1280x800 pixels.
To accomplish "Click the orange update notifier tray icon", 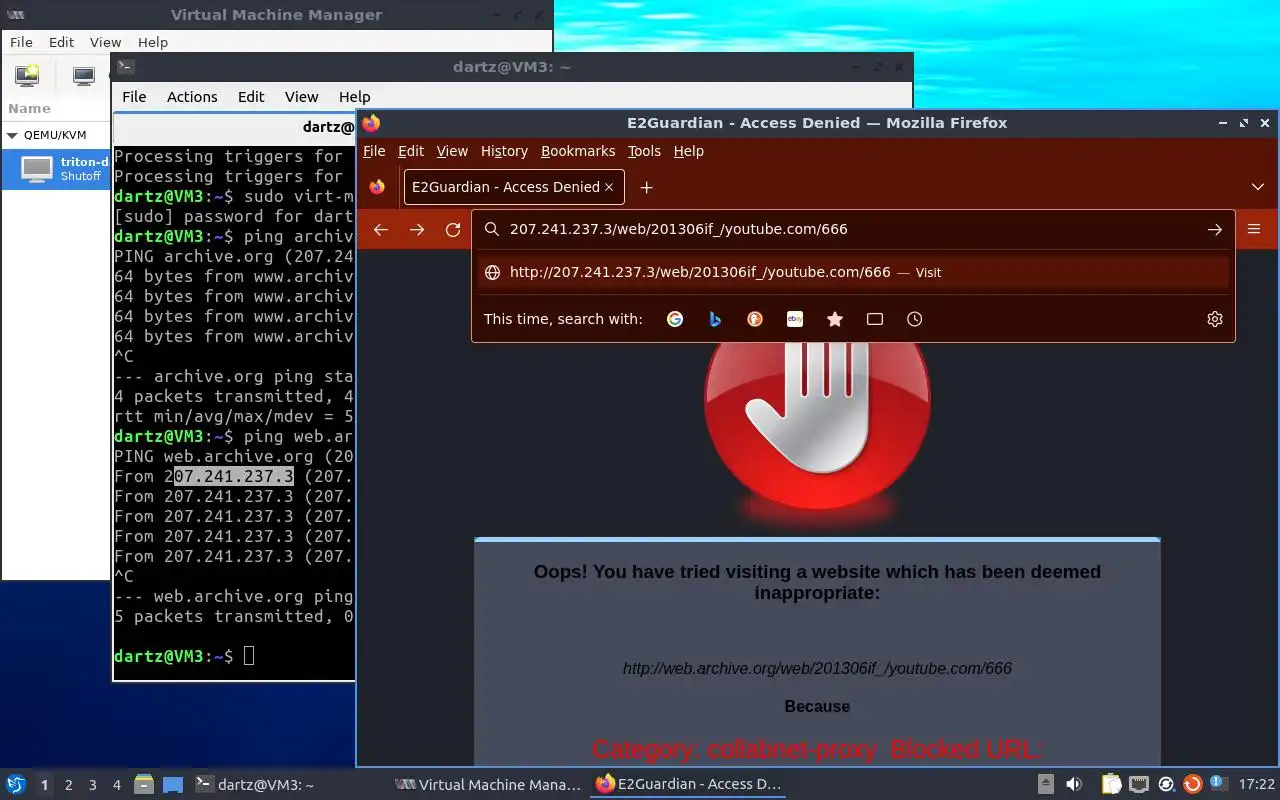I will (x=1192, y=785).
